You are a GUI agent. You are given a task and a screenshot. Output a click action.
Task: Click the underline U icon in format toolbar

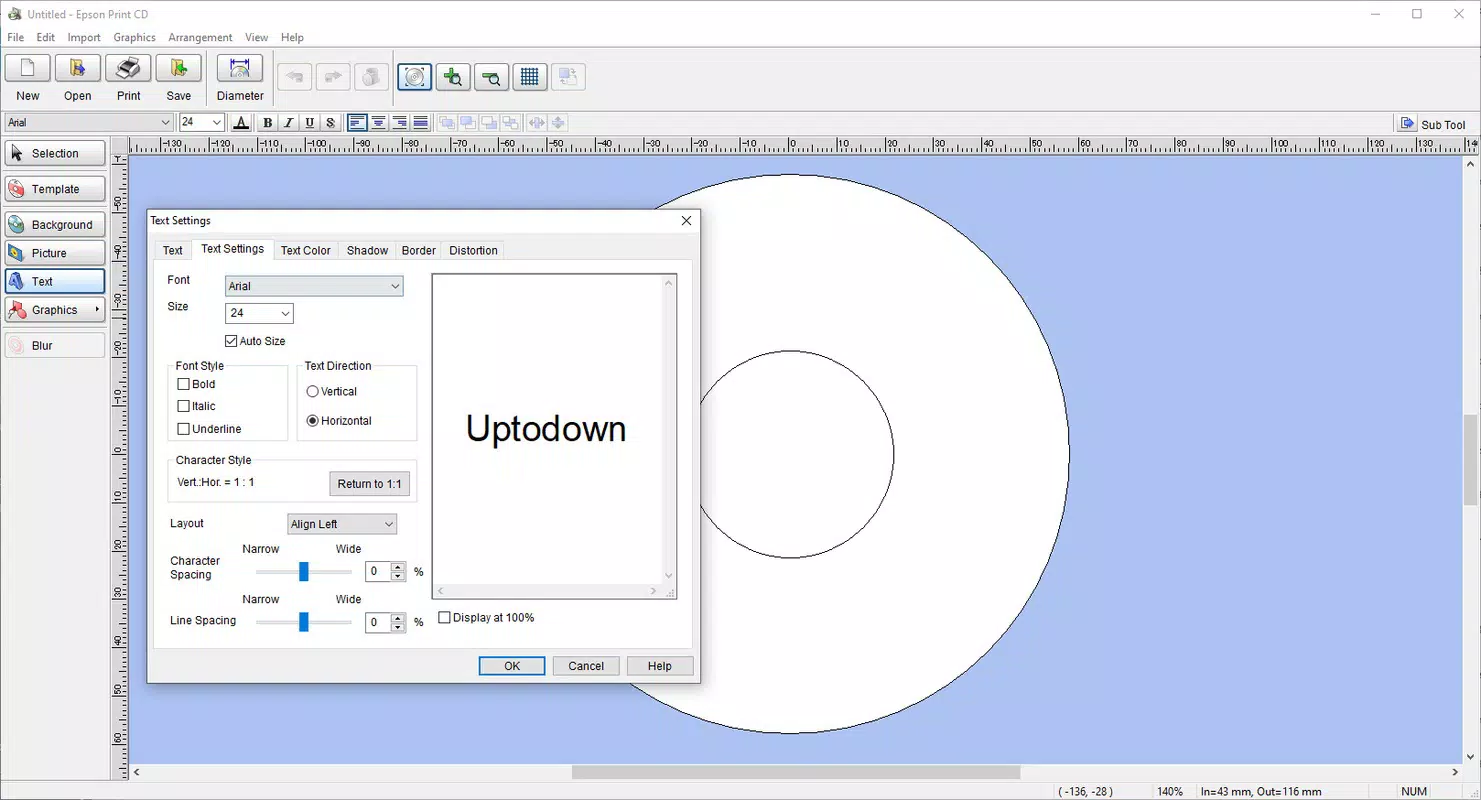point(310,123)
